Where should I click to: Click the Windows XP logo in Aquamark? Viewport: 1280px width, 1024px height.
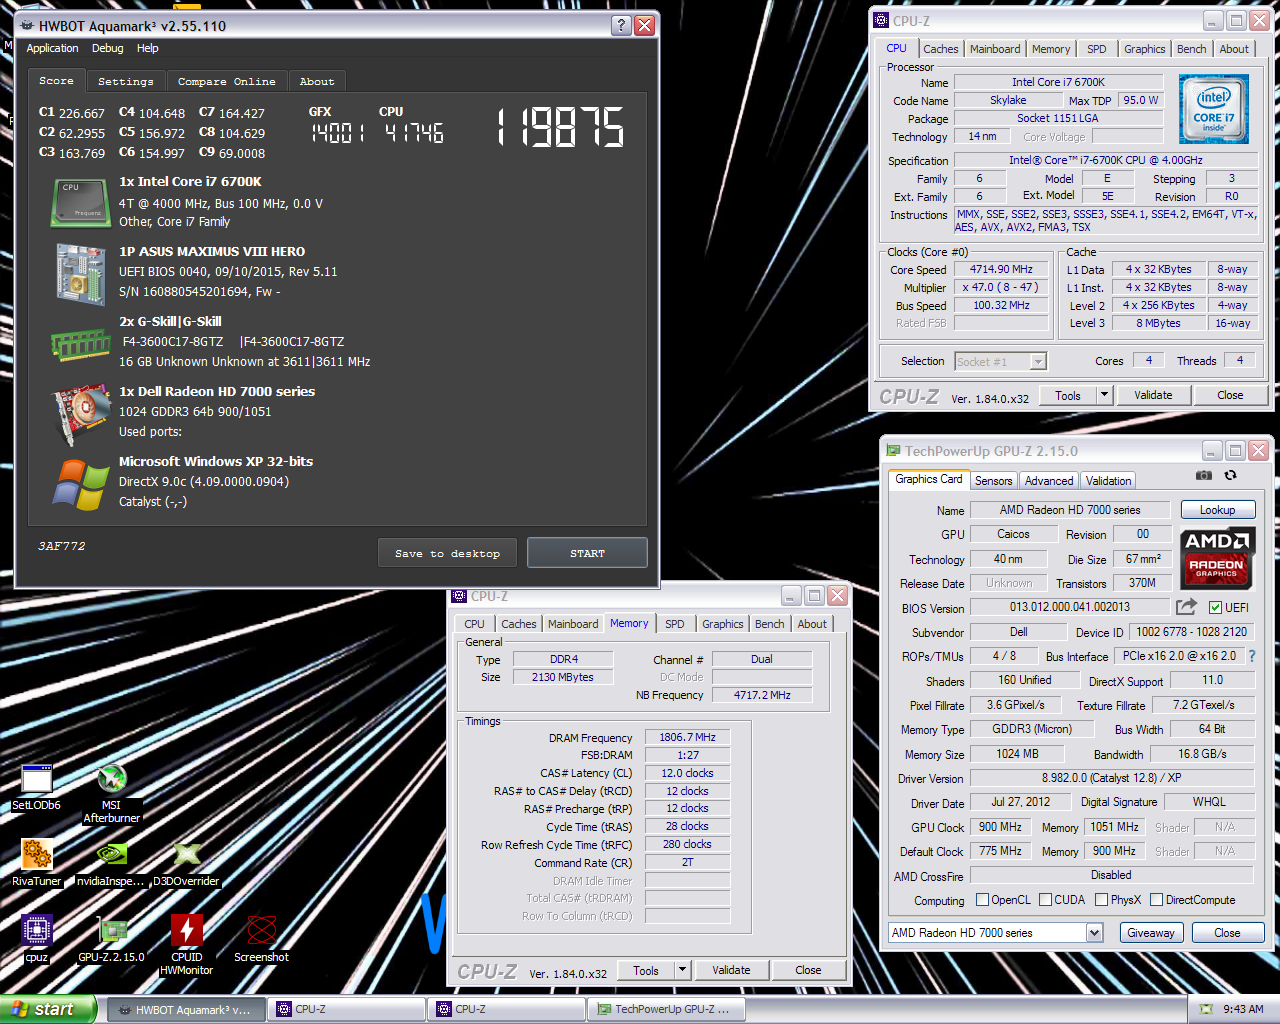point(81,485)
